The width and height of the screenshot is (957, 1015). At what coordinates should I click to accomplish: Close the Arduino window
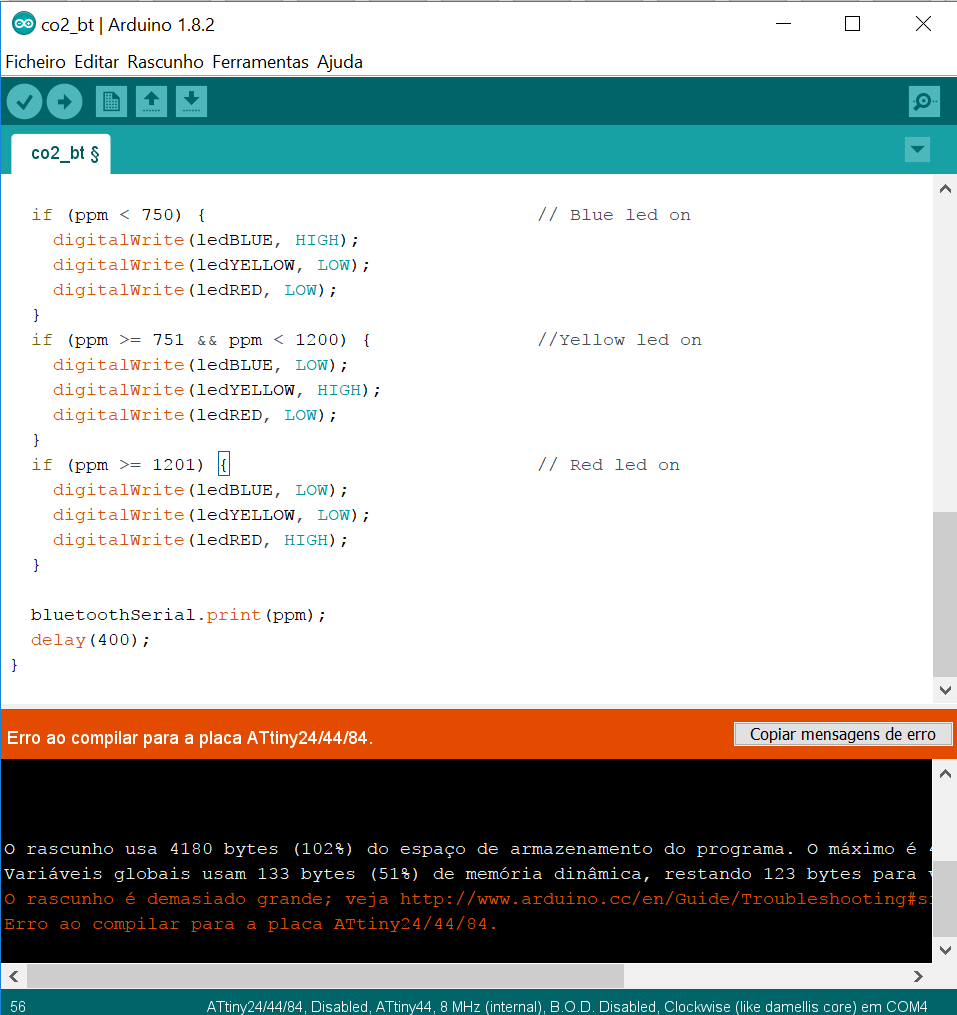[923, 24]
